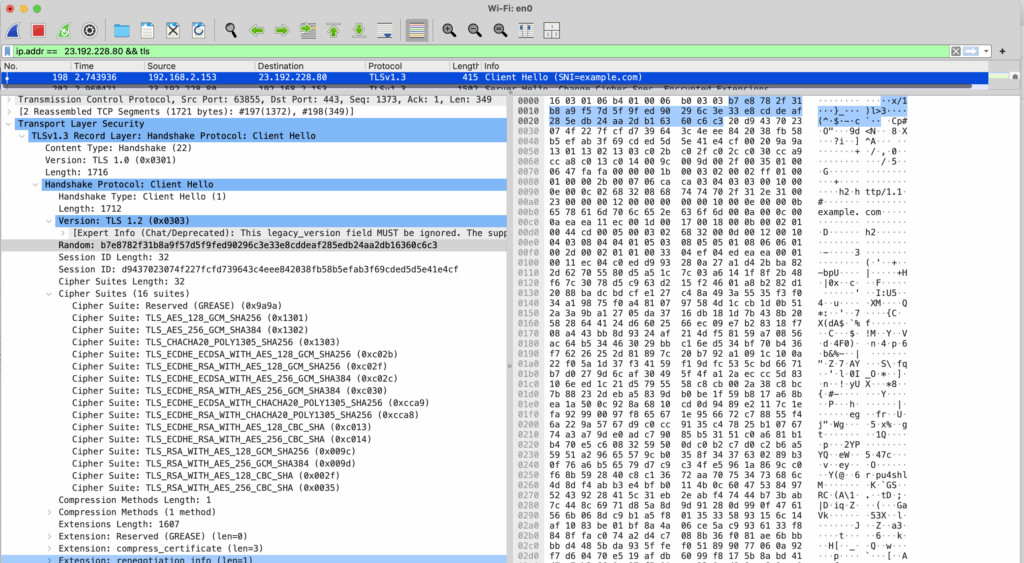Open capture options gear icon
This screenshot has width=1024, height=563.
tap(89, 31)
